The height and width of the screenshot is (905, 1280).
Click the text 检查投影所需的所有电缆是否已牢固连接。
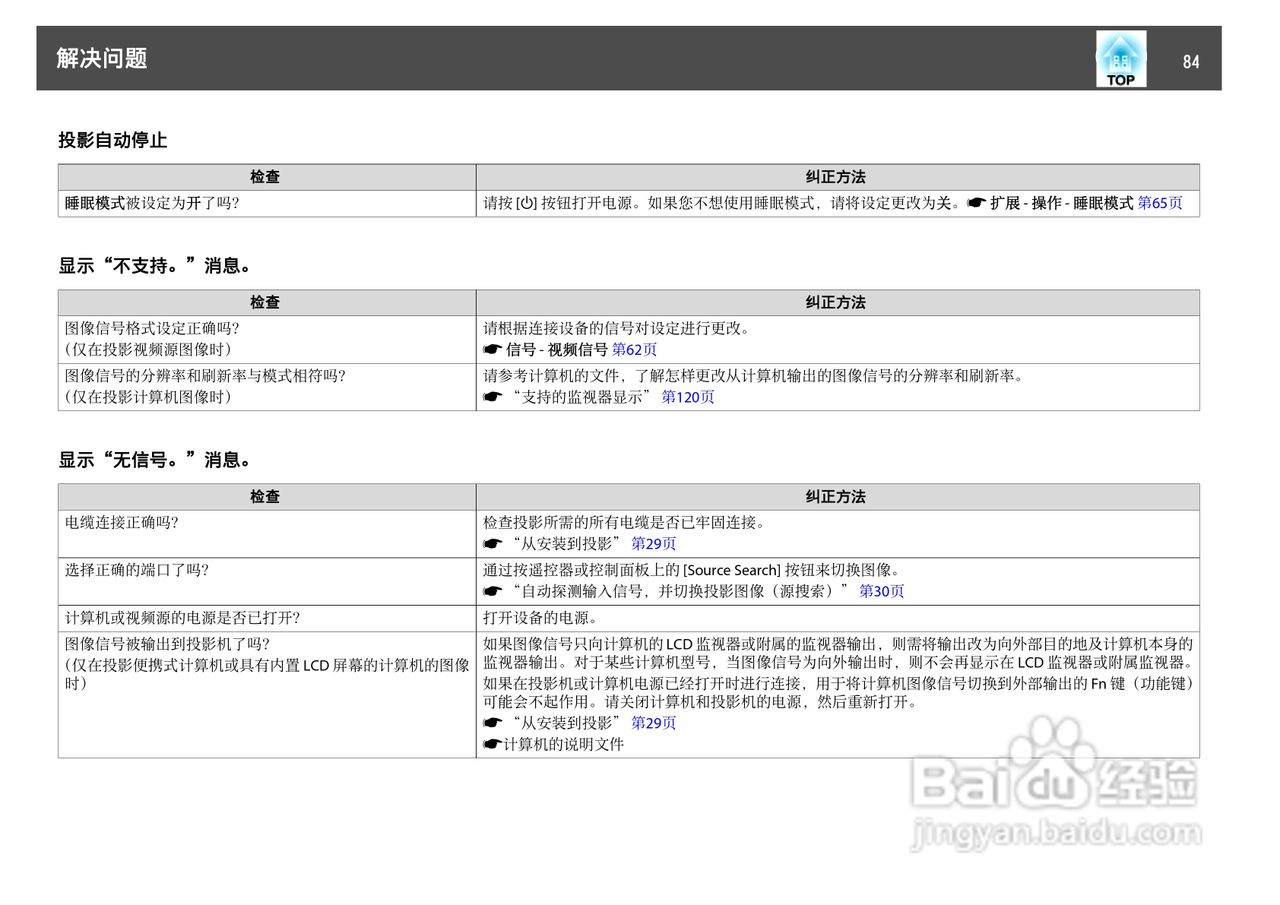tap(626, 522)
